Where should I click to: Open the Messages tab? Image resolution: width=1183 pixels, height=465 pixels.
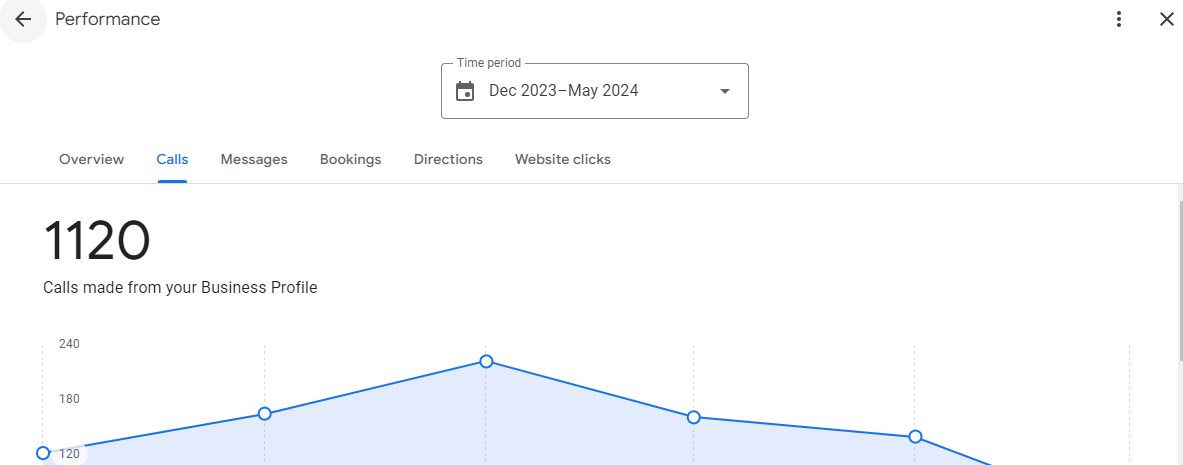[254, 159]
